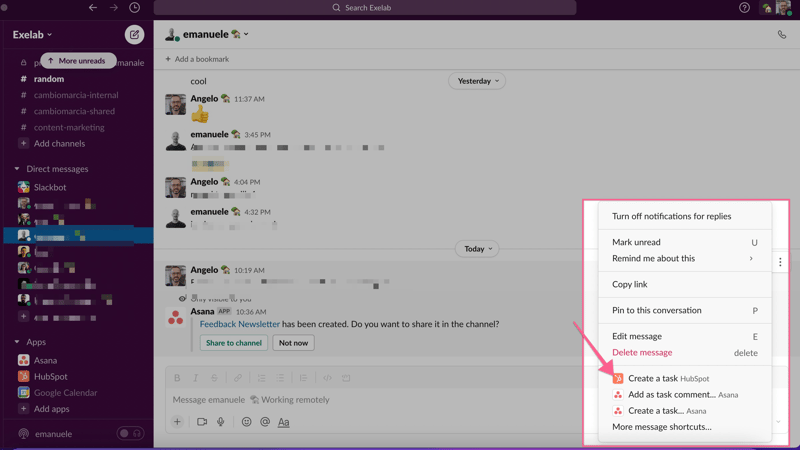
Task: Open cambiomarcia-internal channel
Action: pos(76,95)
